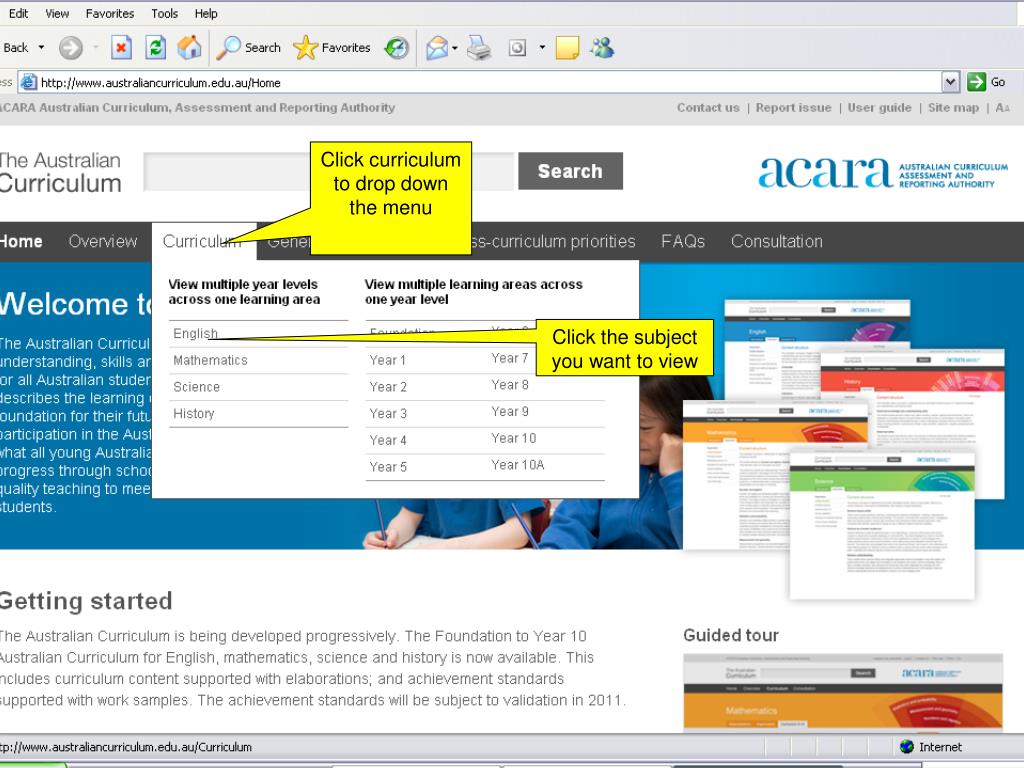
Task: Choose Mathematics learning area
Action: [x=210, y=360]
